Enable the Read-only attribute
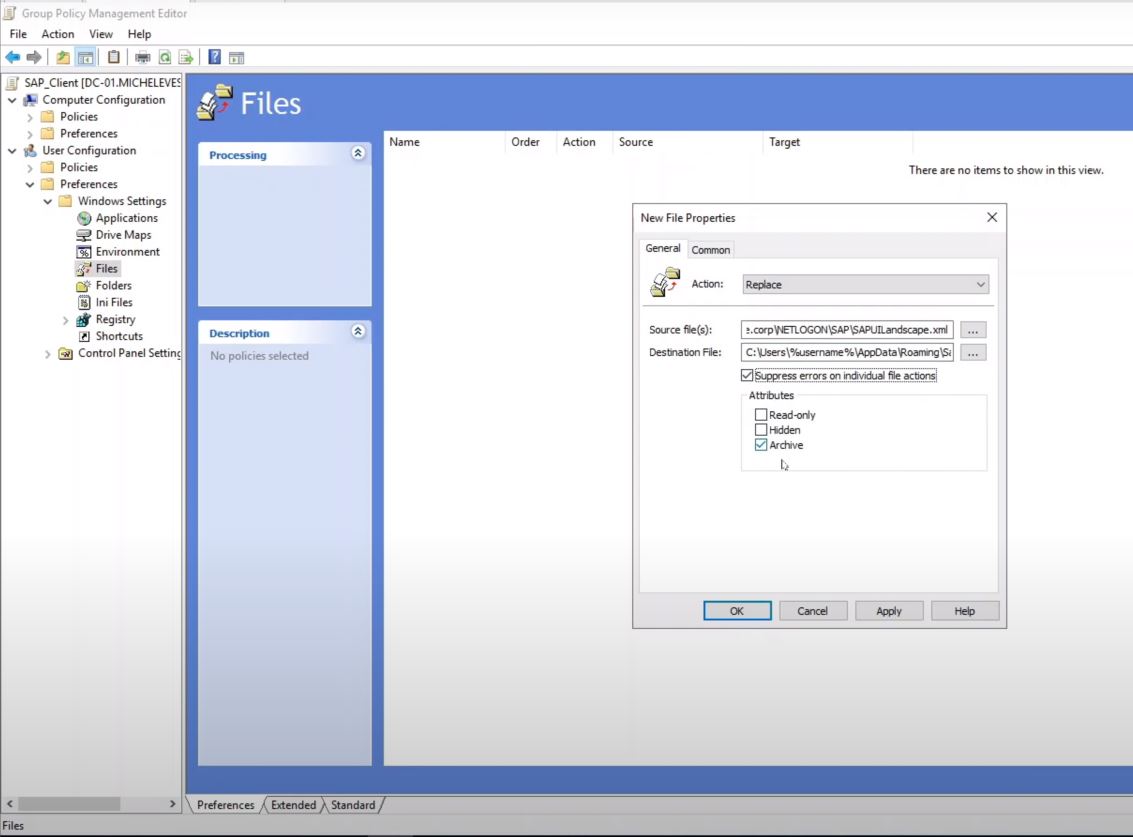 pos(761,414)
